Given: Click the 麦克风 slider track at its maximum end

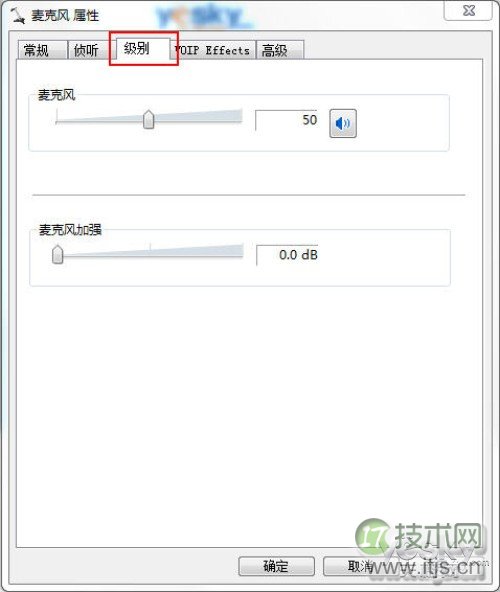Looking at the screenshot, I should click(240, 116).
